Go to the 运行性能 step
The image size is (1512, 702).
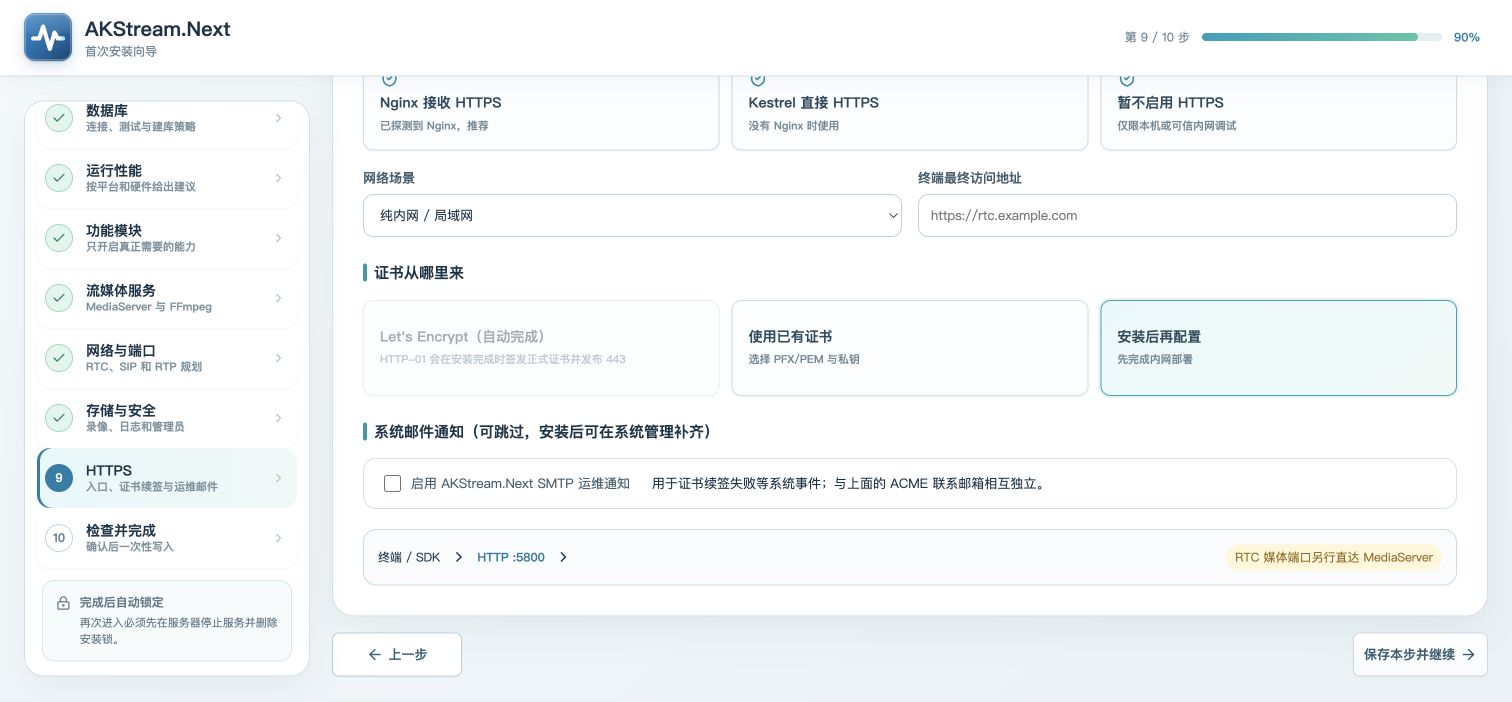(167, 178)
